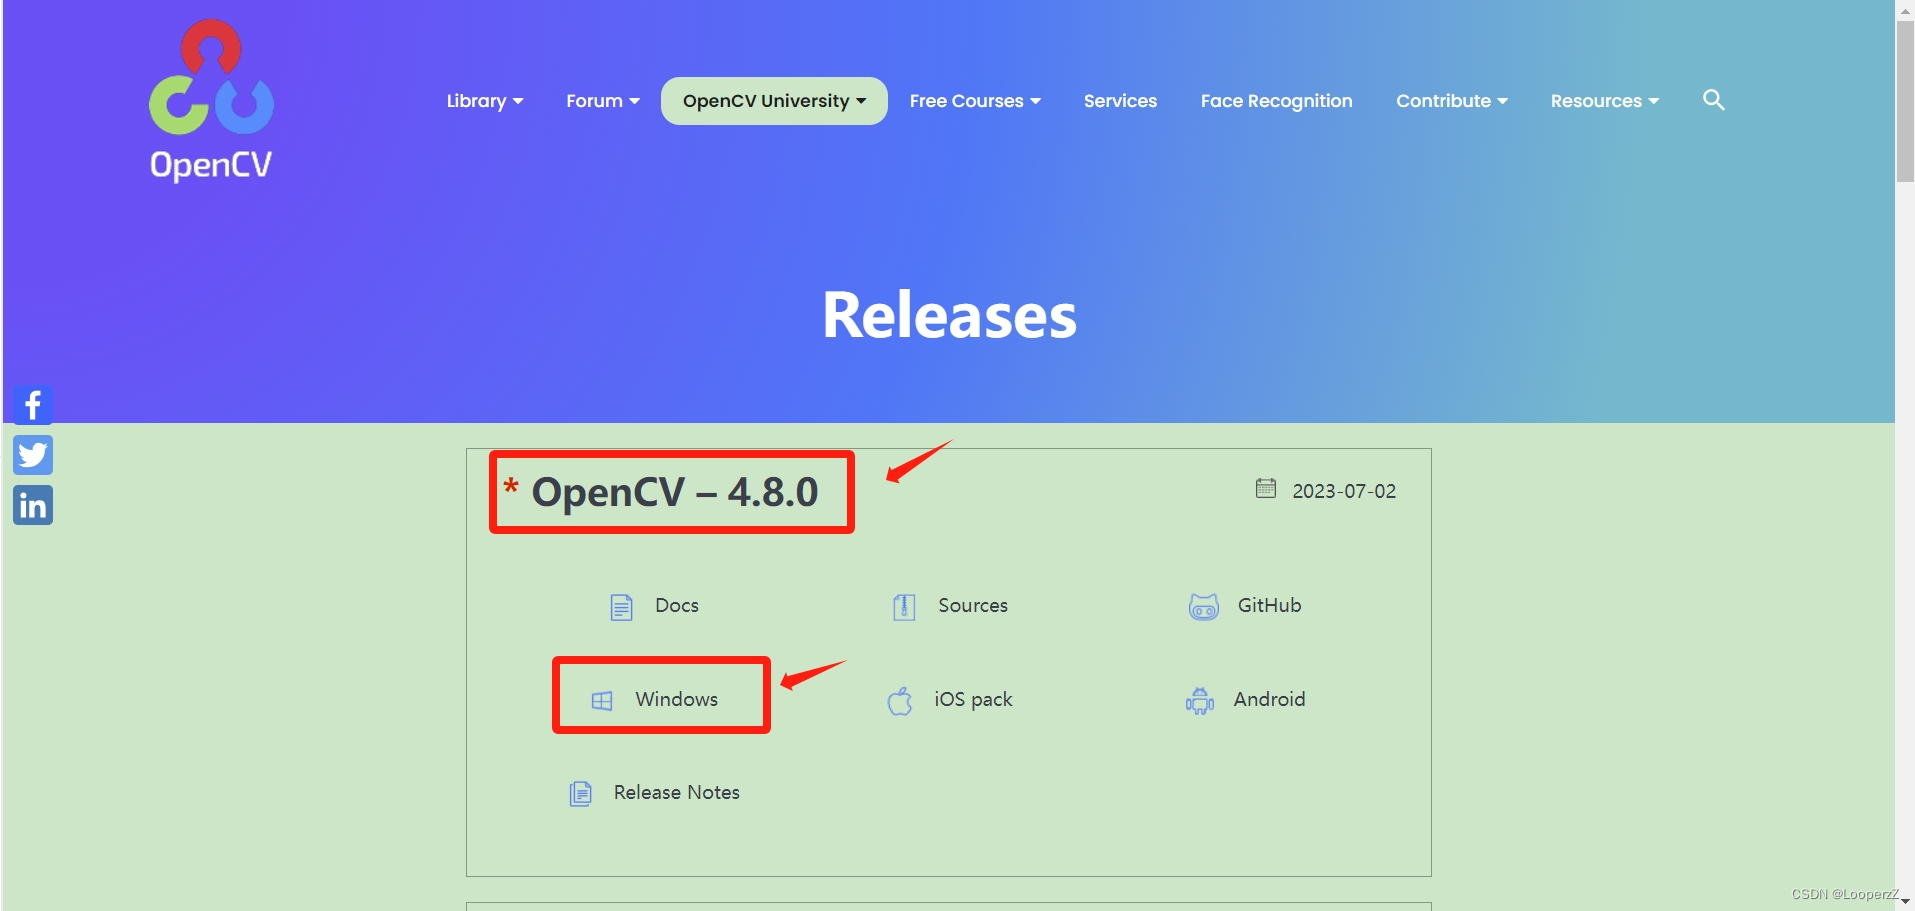
Task: Open the OpenCV University menu
Action: click(x=773, y=100)
